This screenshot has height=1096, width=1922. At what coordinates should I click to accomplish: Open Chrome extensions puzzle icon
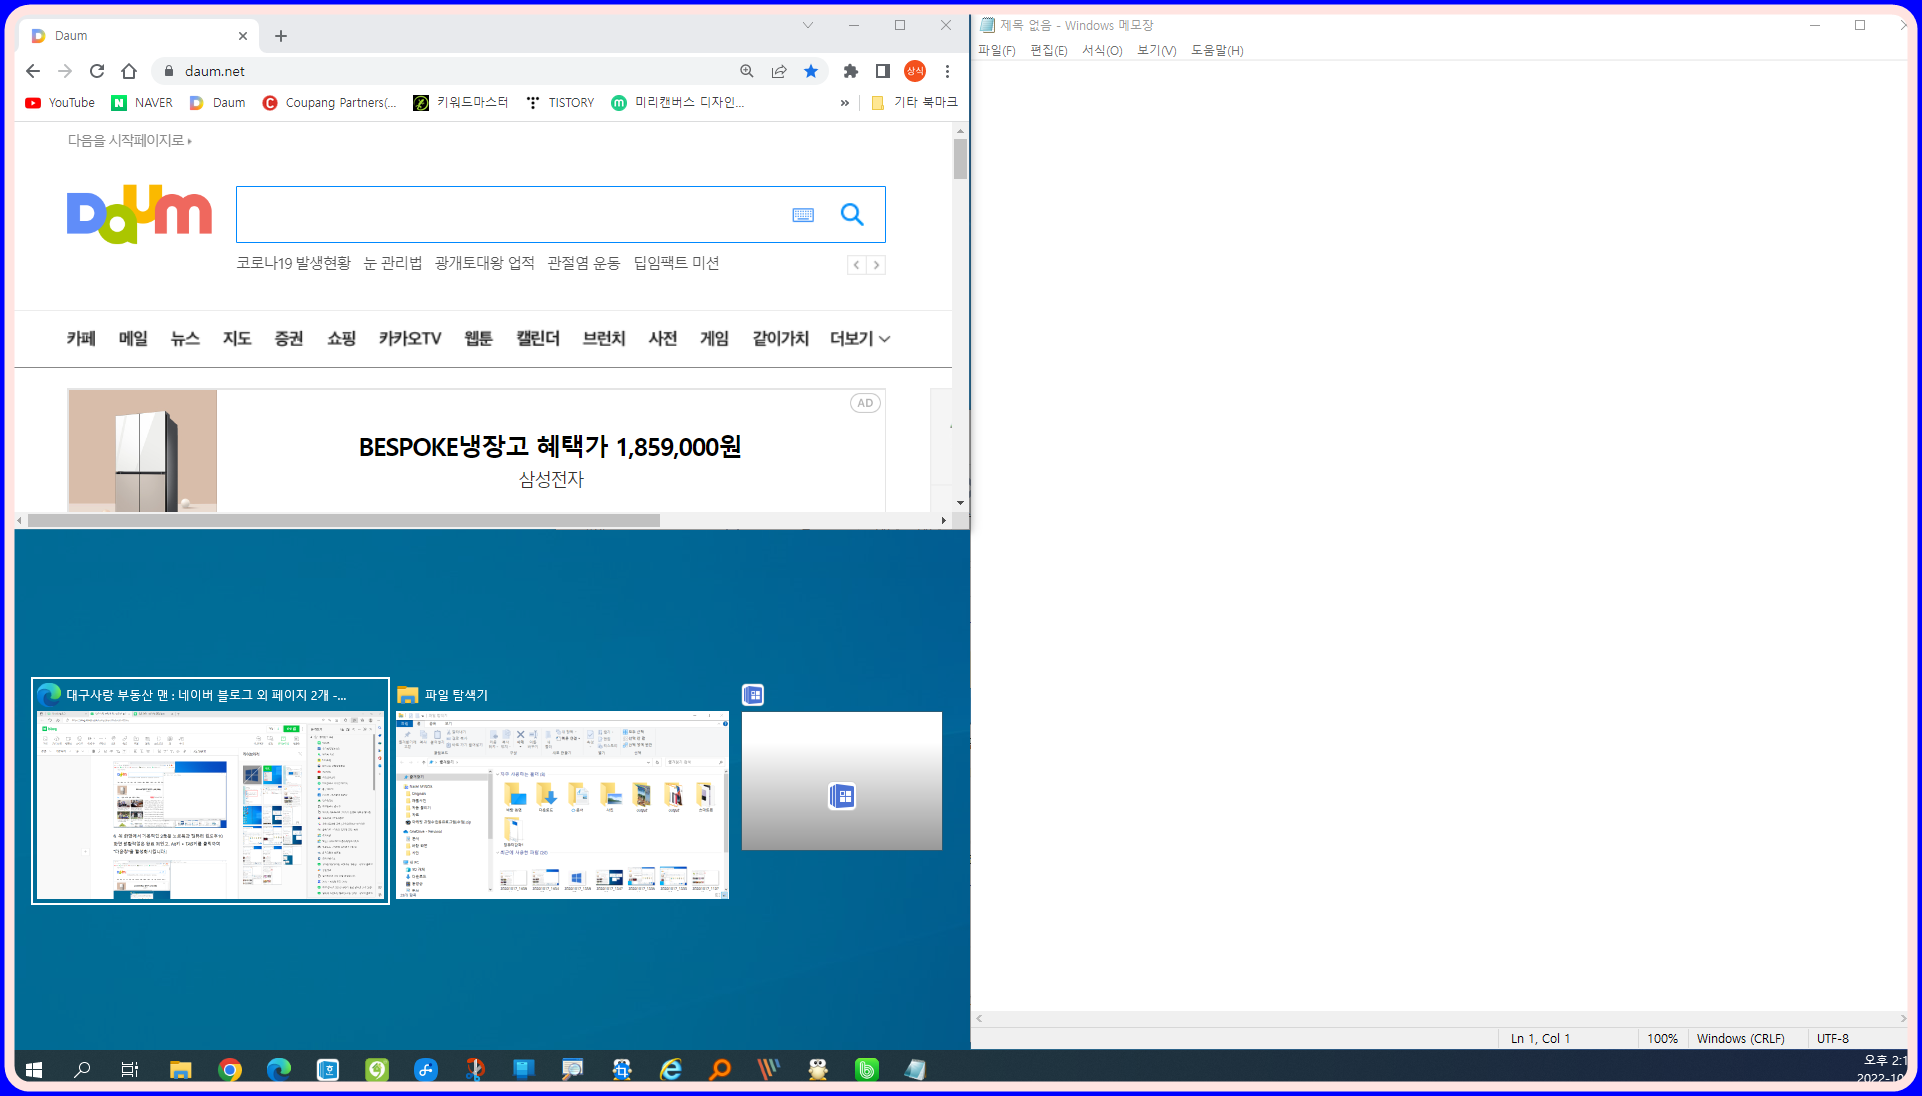coord(851,71)
